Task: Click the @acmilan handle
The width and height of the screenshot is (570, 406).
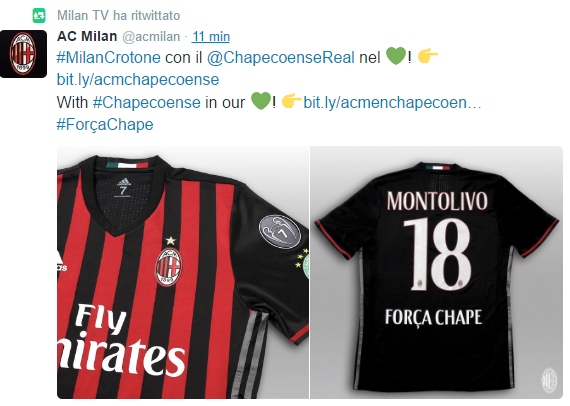Action: (x=151, y=37)
